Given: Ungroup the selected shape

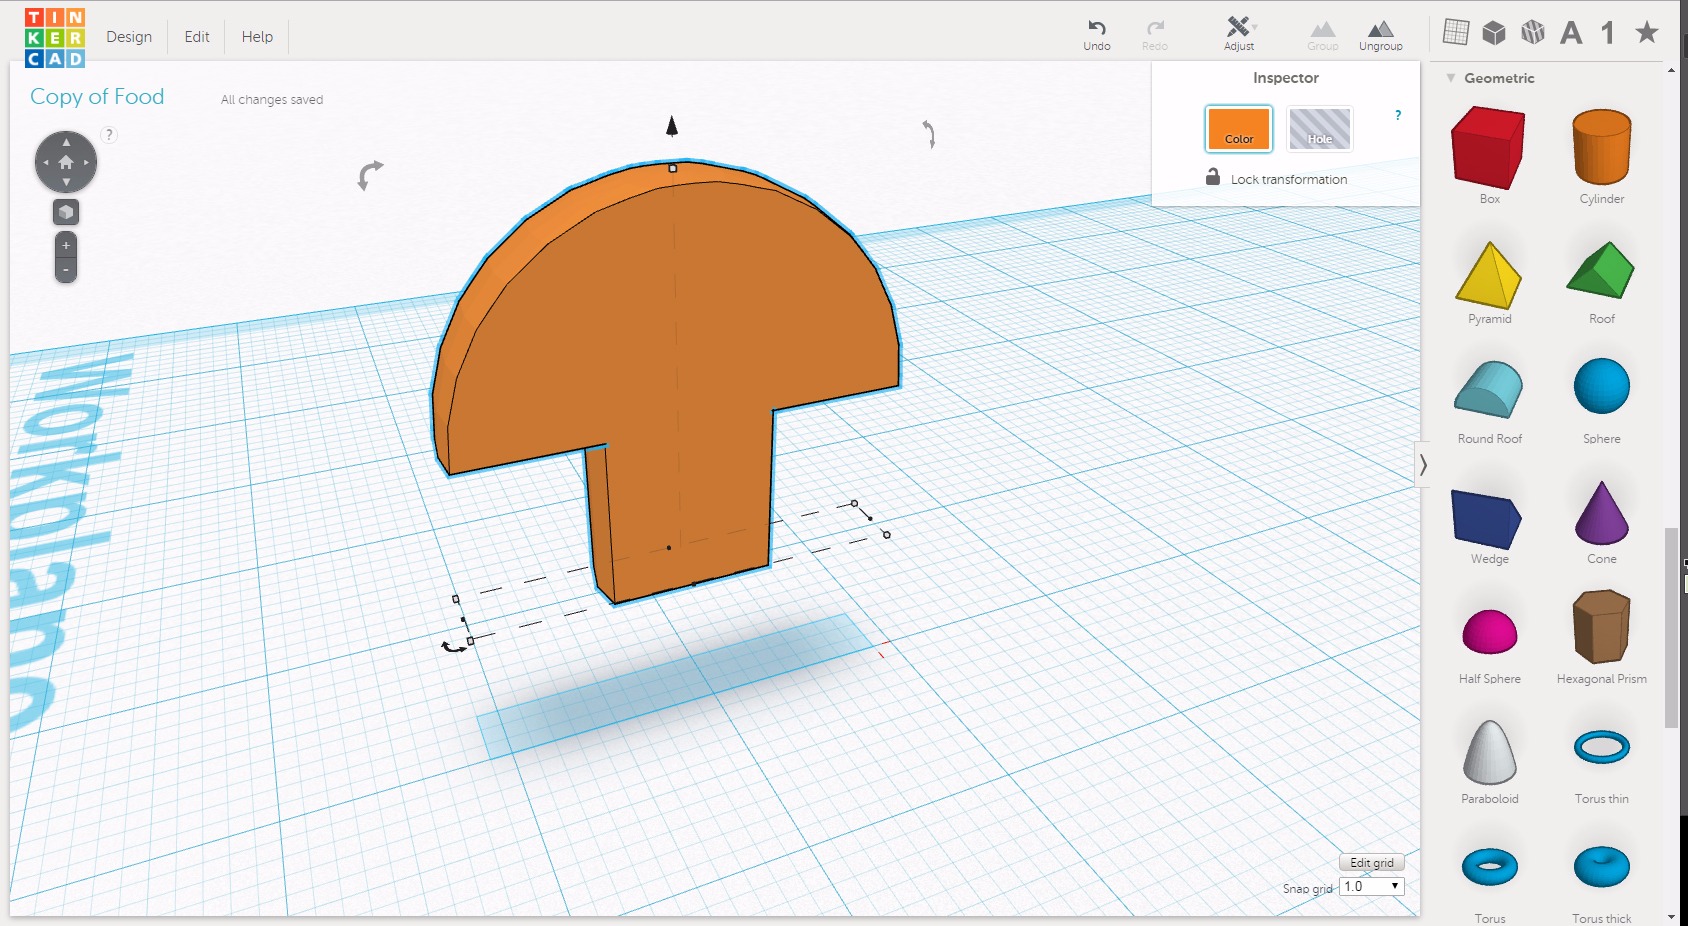Looking at the screenshot, I should click(1380, 35).
